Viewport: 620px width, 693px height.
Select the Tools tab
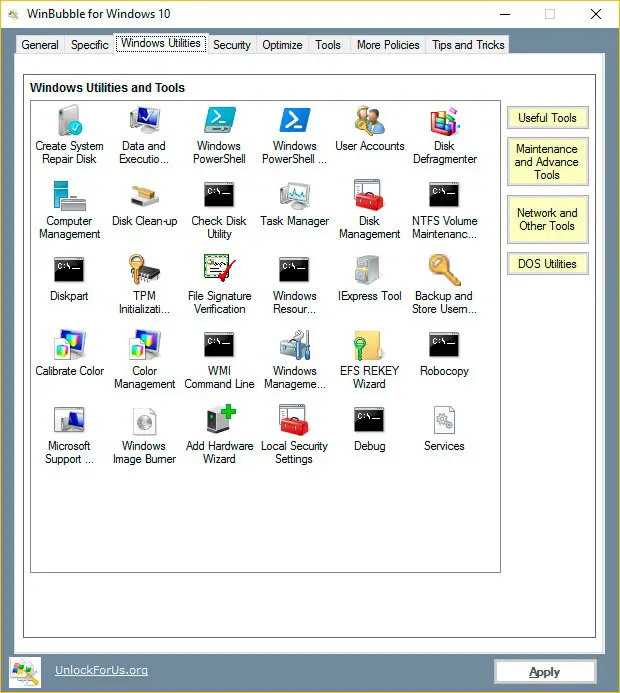(x=328, y=45)
